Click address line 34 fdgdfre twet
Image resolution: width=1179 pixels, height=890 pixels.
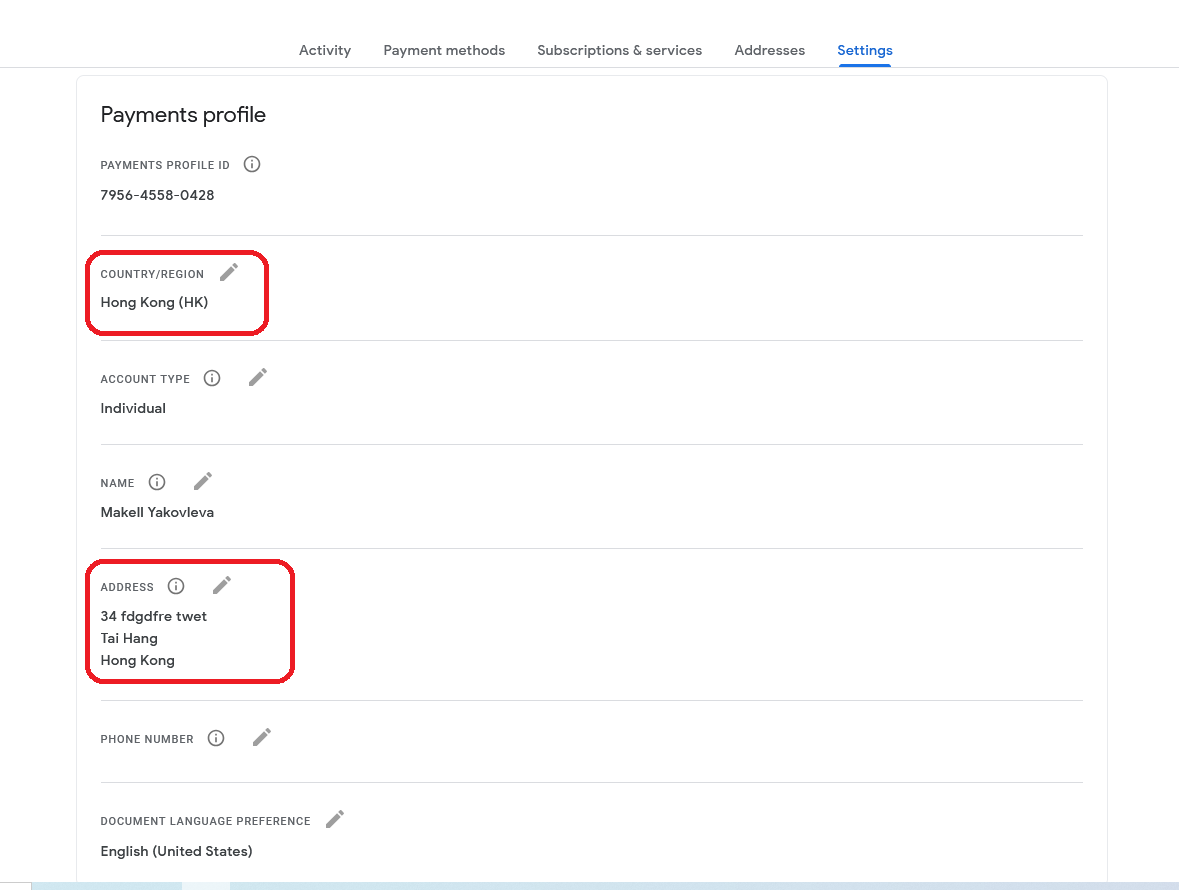click(153, 616)
